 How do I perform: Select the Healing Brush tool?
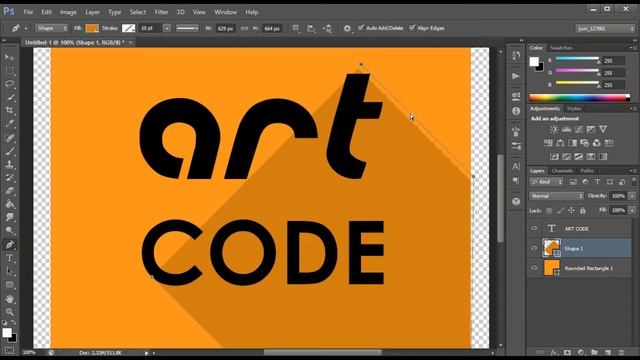tap(9, 138)
